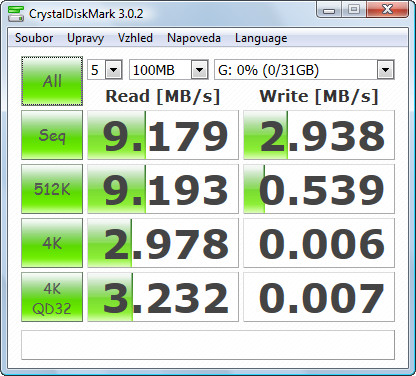Expand the G: drive selection dropdown
Screen dimensions: 416x376
click(x=386, y=70)
